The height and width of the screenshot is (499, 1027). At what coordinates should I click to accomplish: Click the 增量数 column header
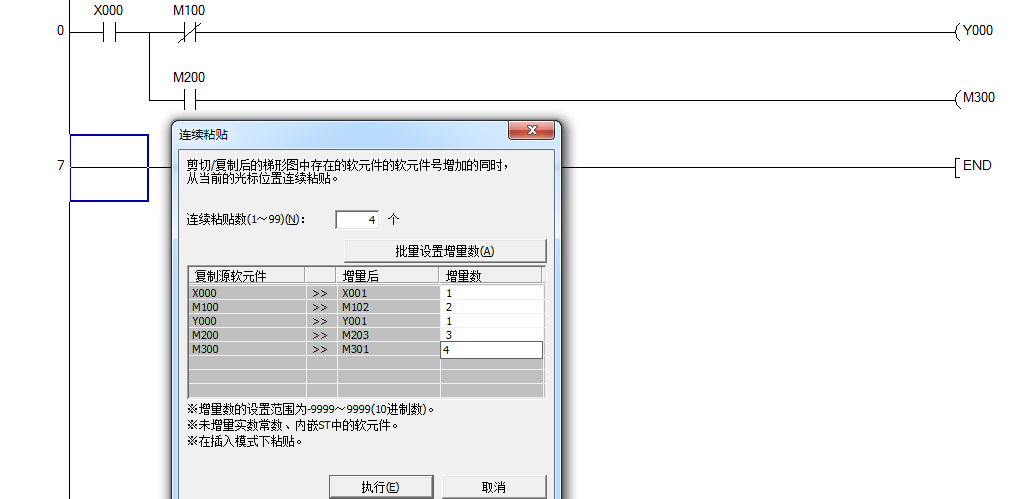[x=490, y=276]
